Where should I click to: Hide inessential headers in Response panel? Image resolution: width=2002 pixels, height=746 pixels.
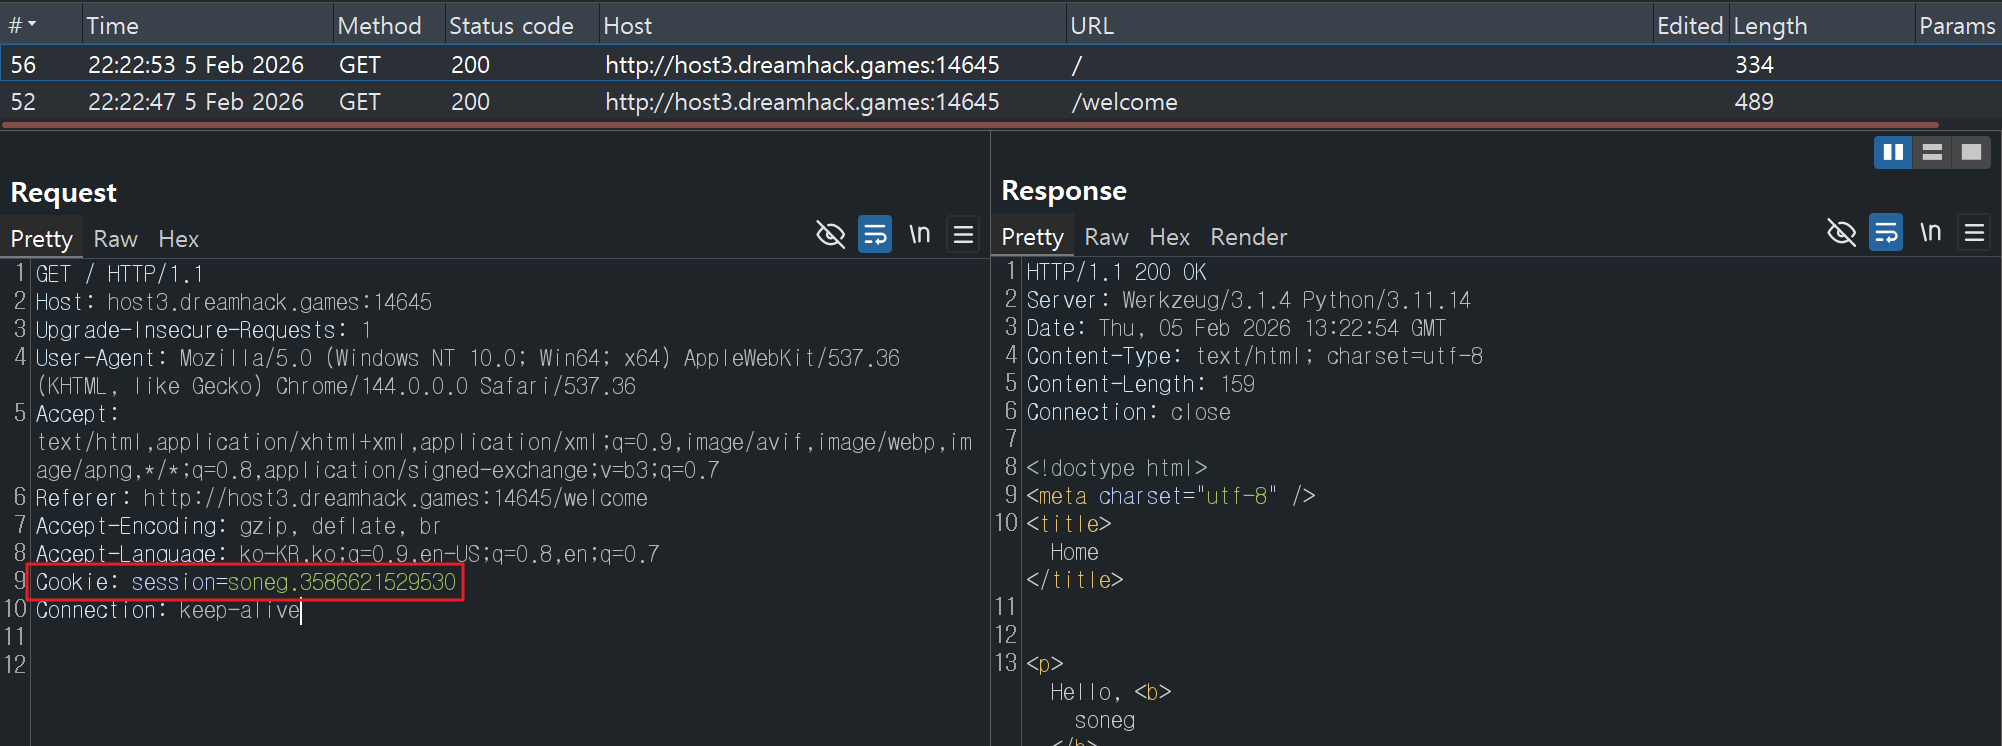click(x=1841, y=233)
